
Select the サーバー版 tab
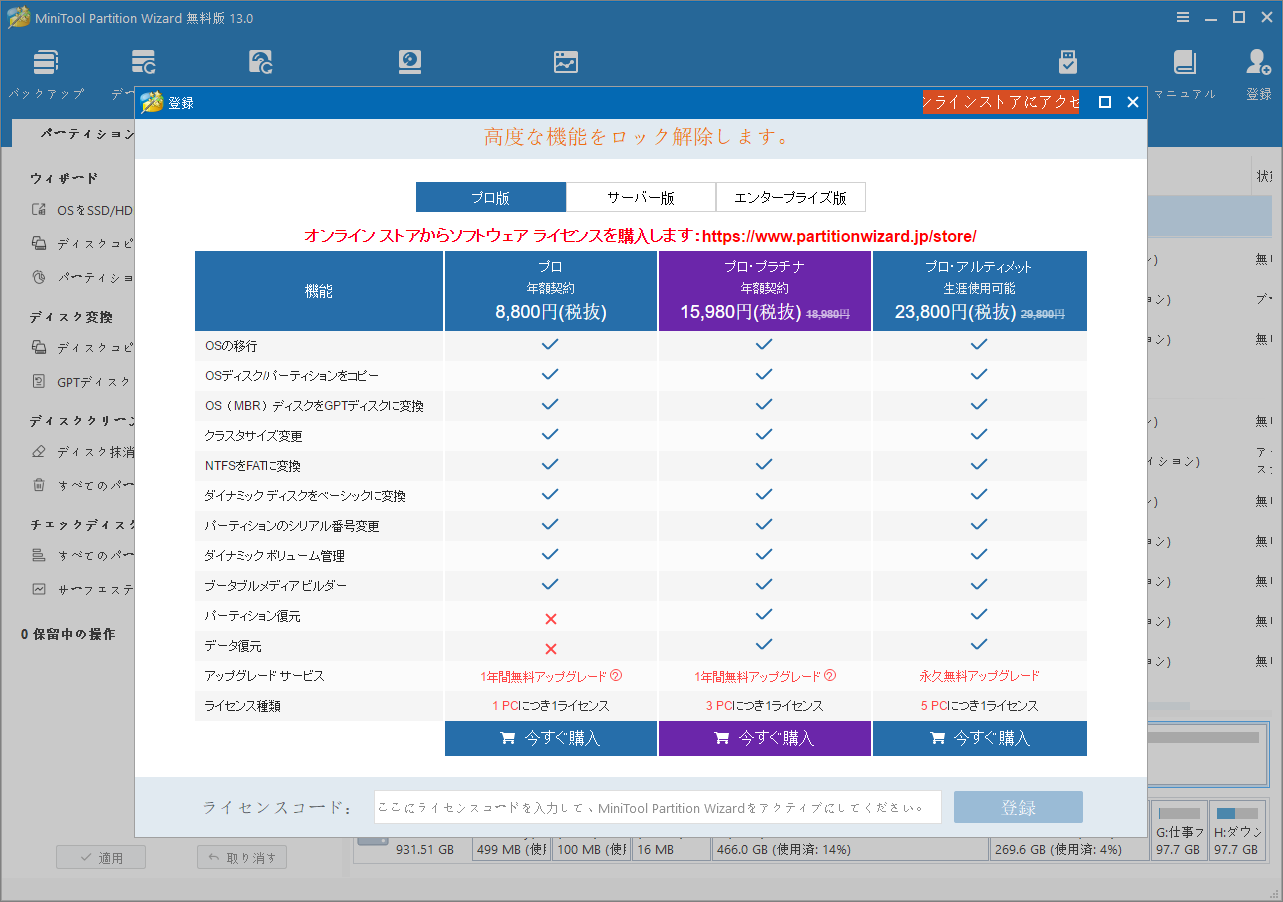coord(641,197)
